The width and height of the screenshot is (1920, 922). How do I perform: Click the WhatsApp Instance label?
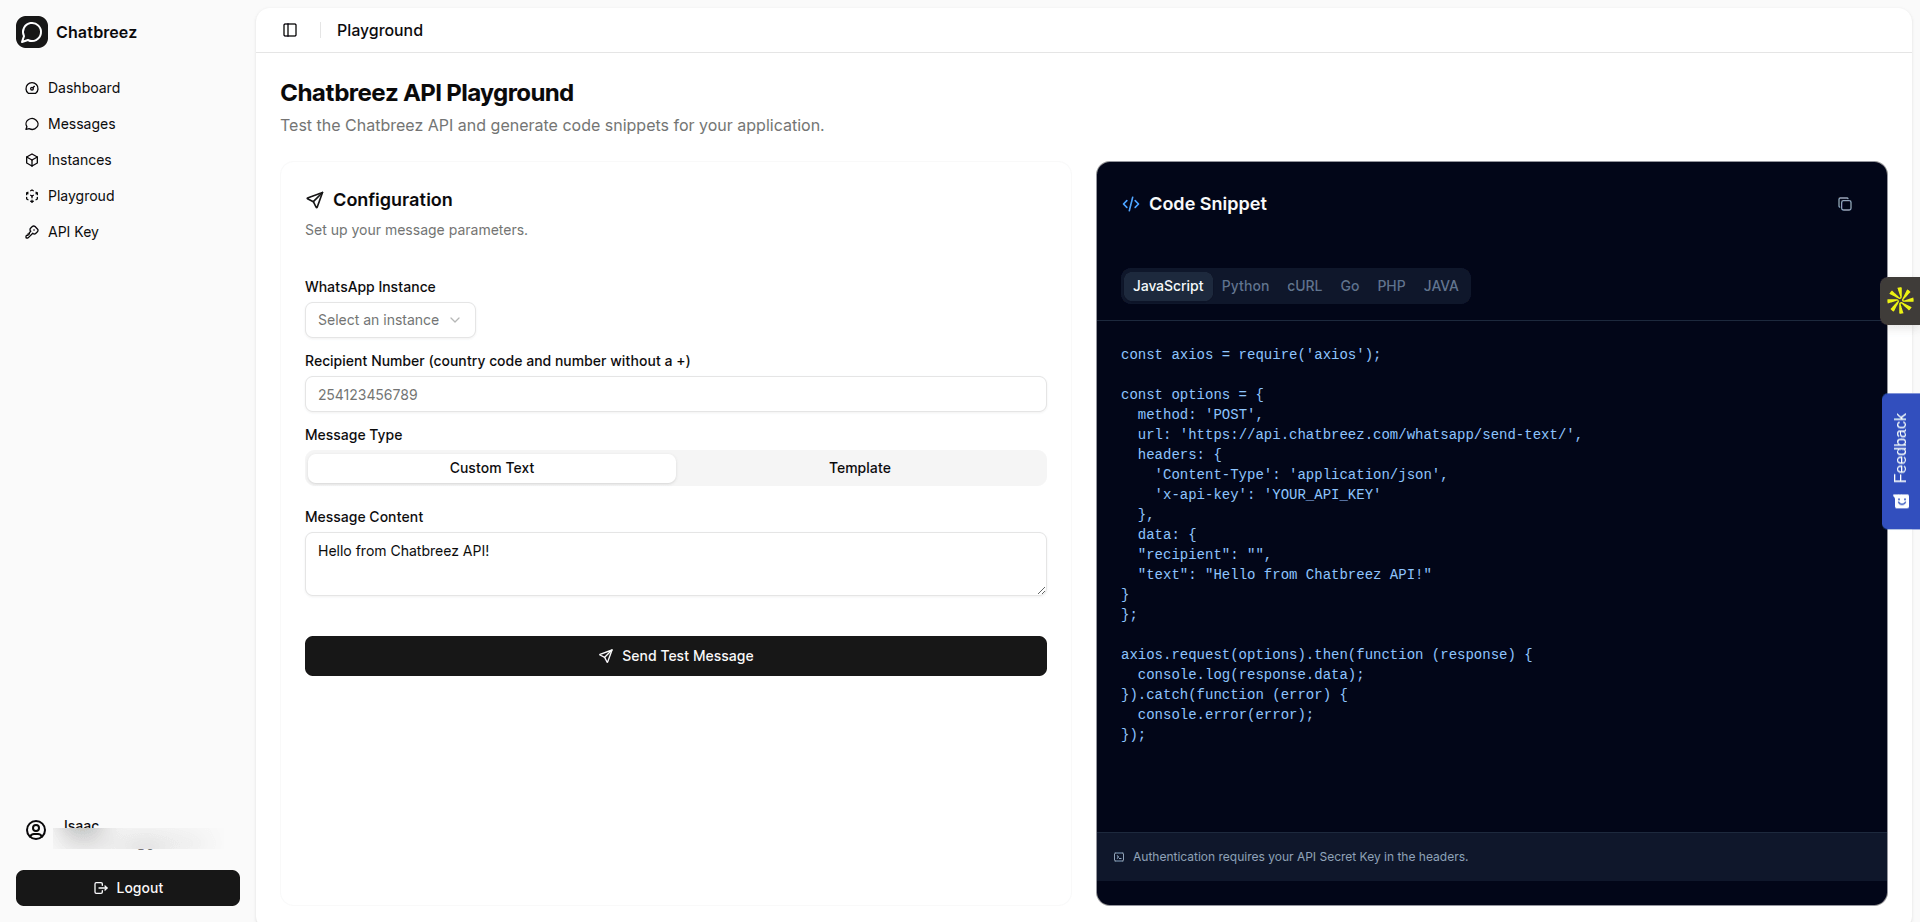tap(370, 287)
